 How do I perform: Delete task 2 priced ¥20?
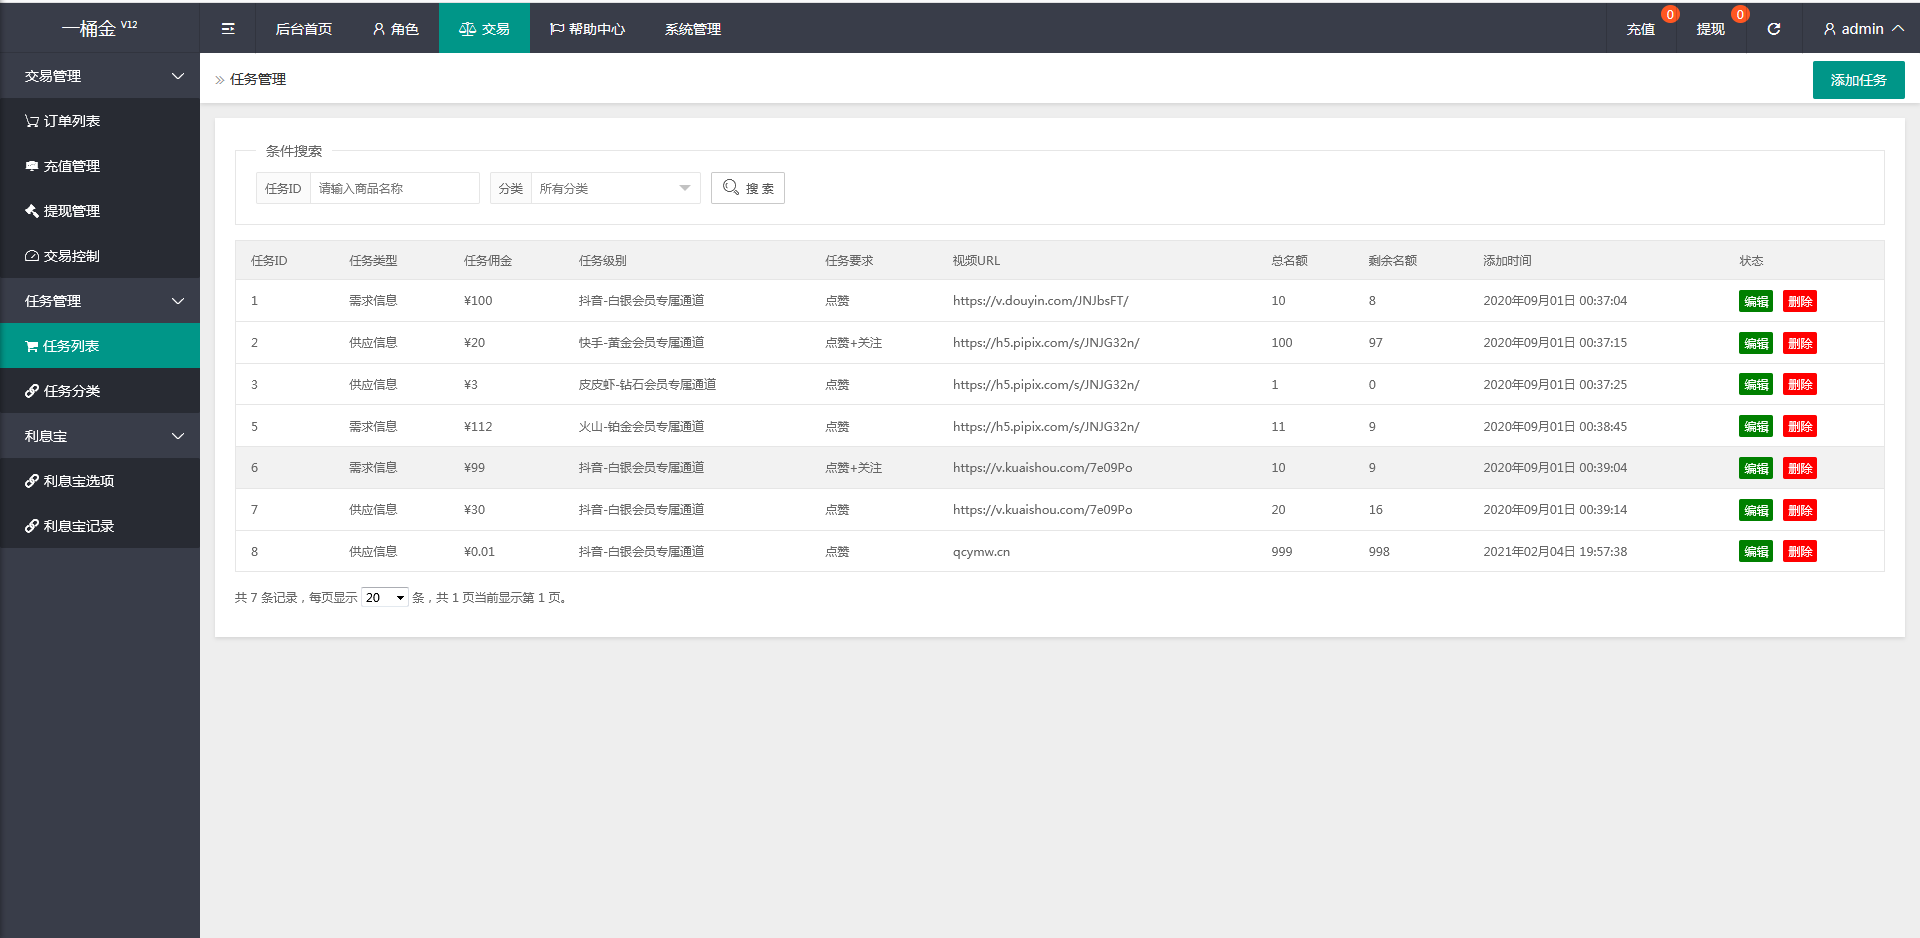(1800, 343)
